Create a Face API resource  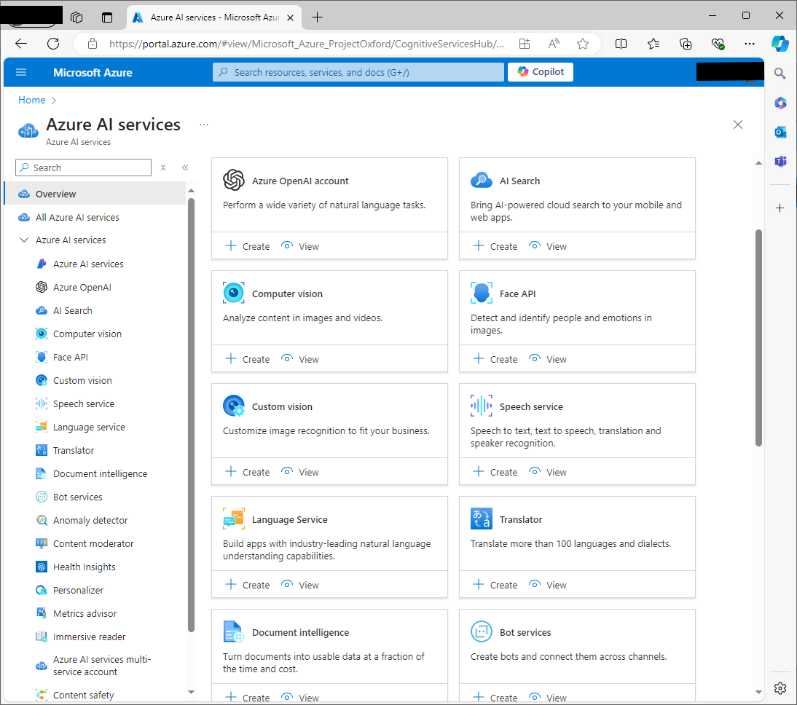pyautogui.click(x=495, y=359)
